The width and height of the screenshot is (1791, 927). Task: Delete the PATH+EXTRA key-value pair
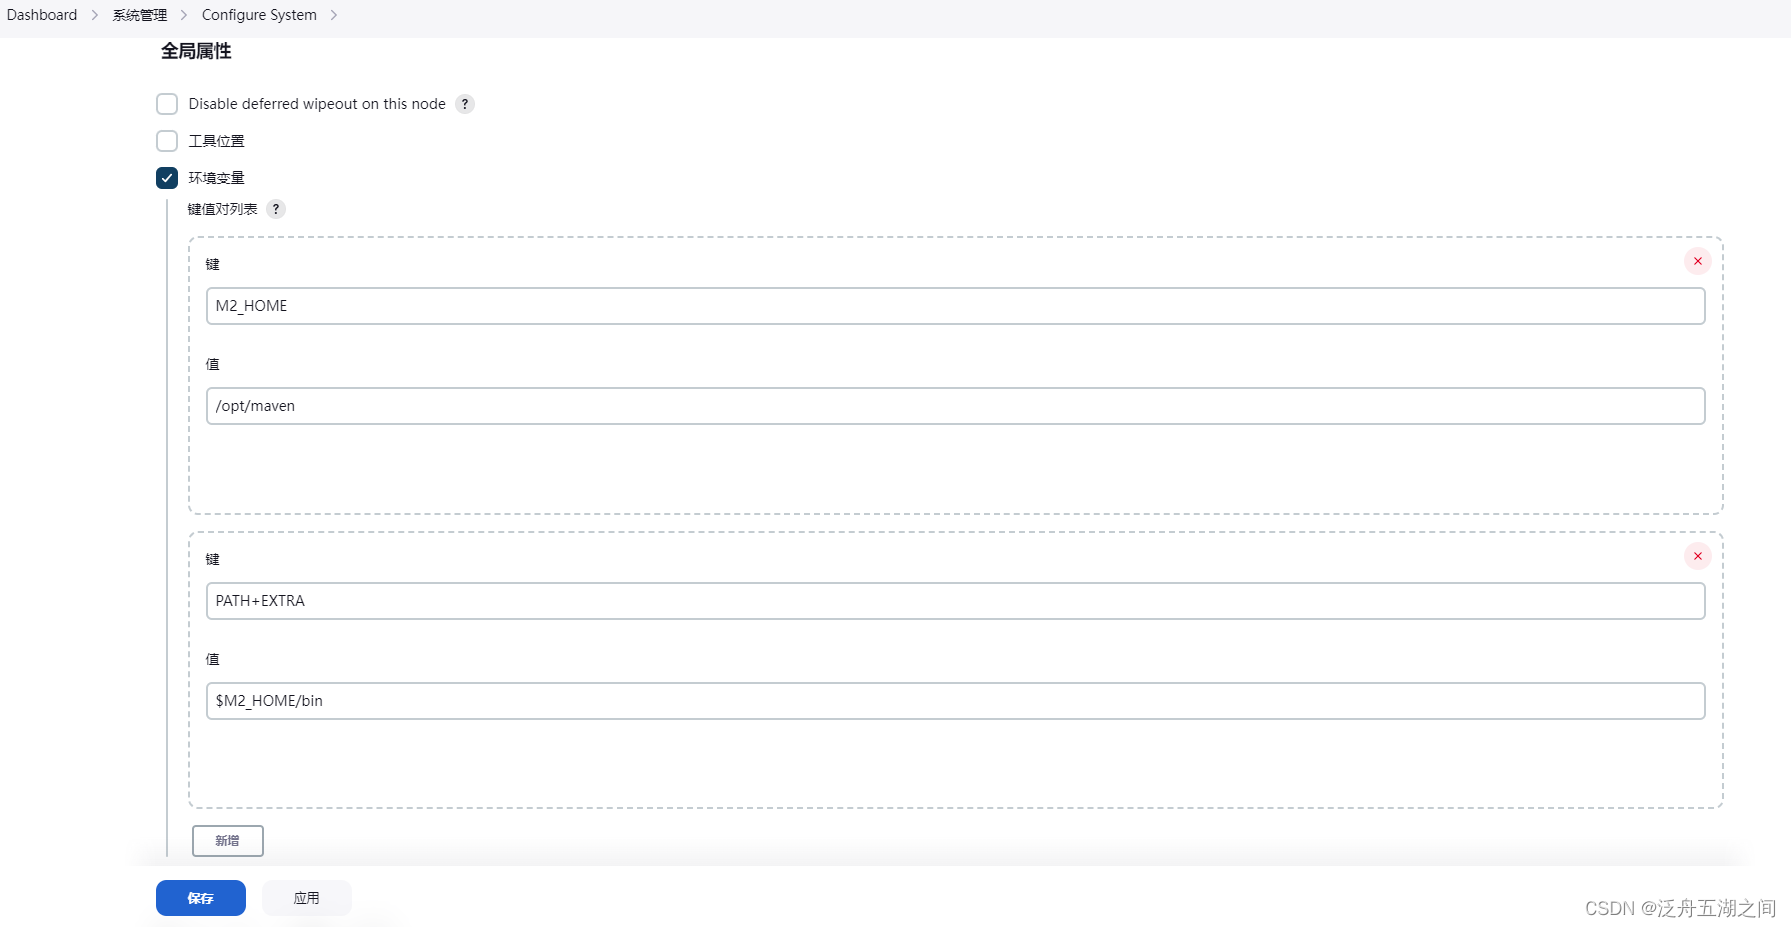pyautogui.click(x=1697, y=556)
